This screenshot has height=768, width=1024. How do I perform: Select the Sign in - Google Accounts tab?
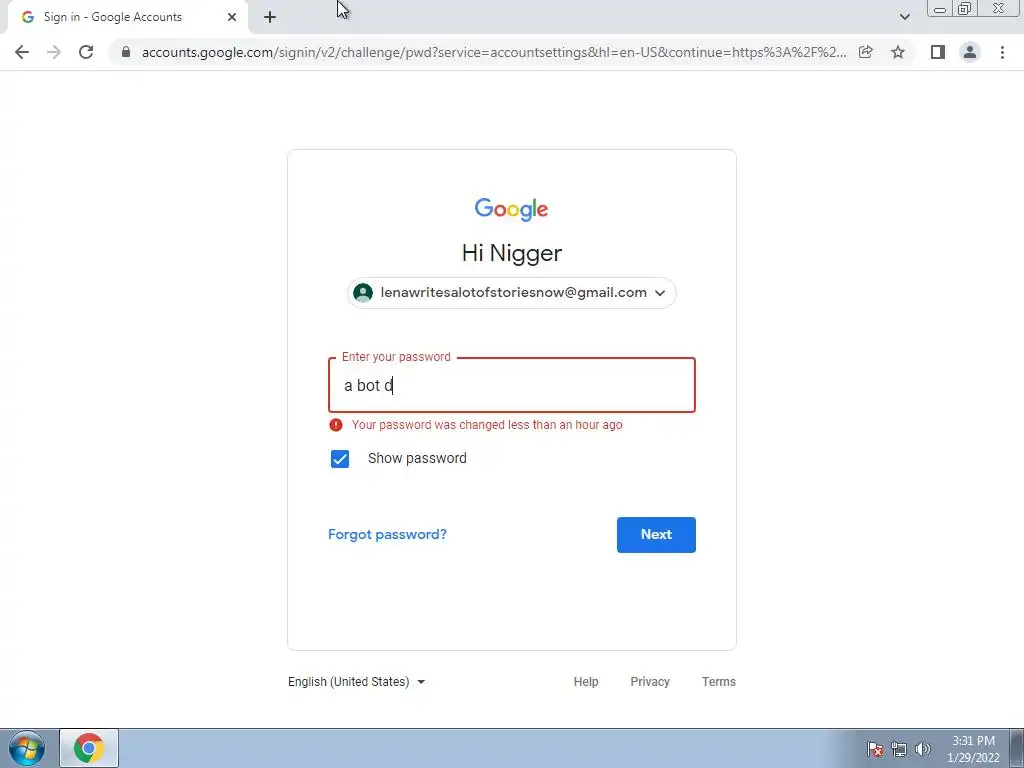127,17
